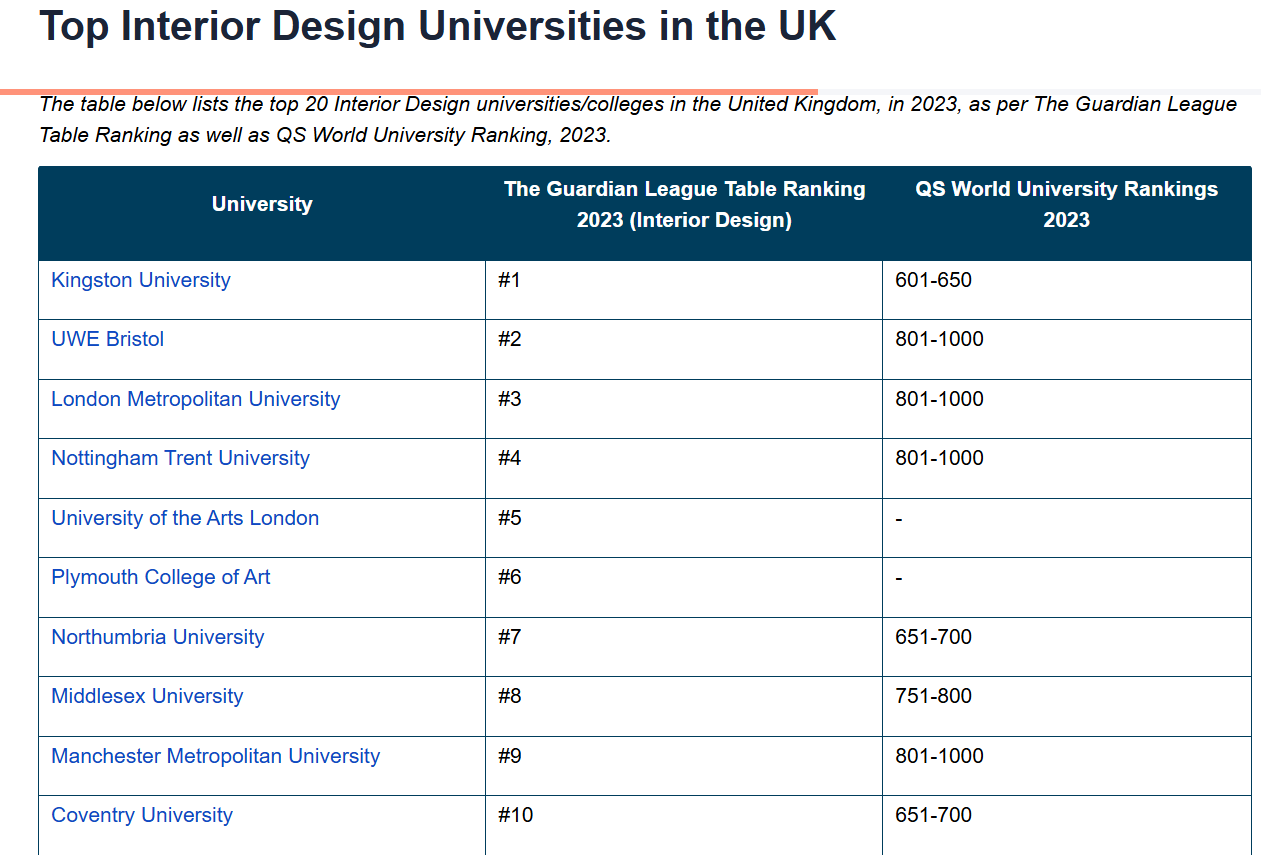
Task: Click the London Metropolitan University link
Action: [196, 399]
